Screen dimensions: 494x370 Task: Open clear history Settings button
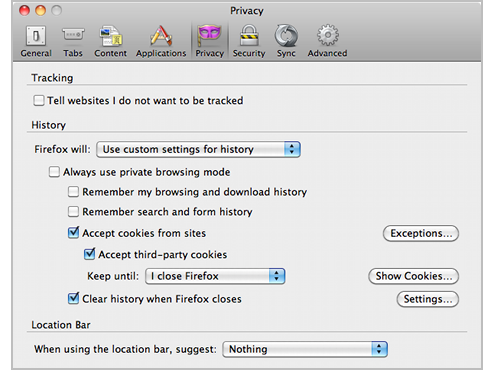click(428, 299)
